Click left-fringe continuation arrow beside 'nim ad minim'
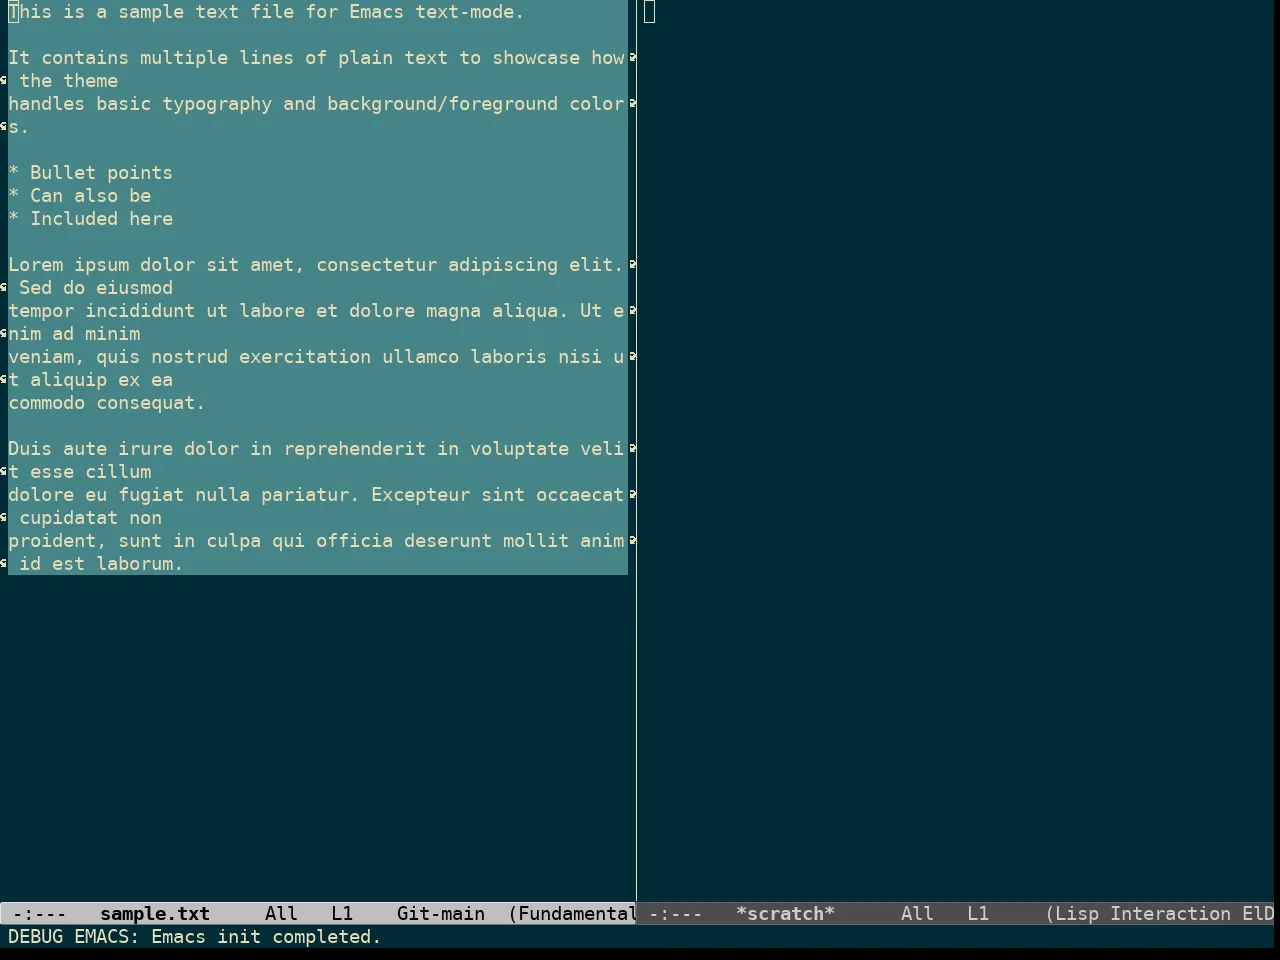 [4, 334]
